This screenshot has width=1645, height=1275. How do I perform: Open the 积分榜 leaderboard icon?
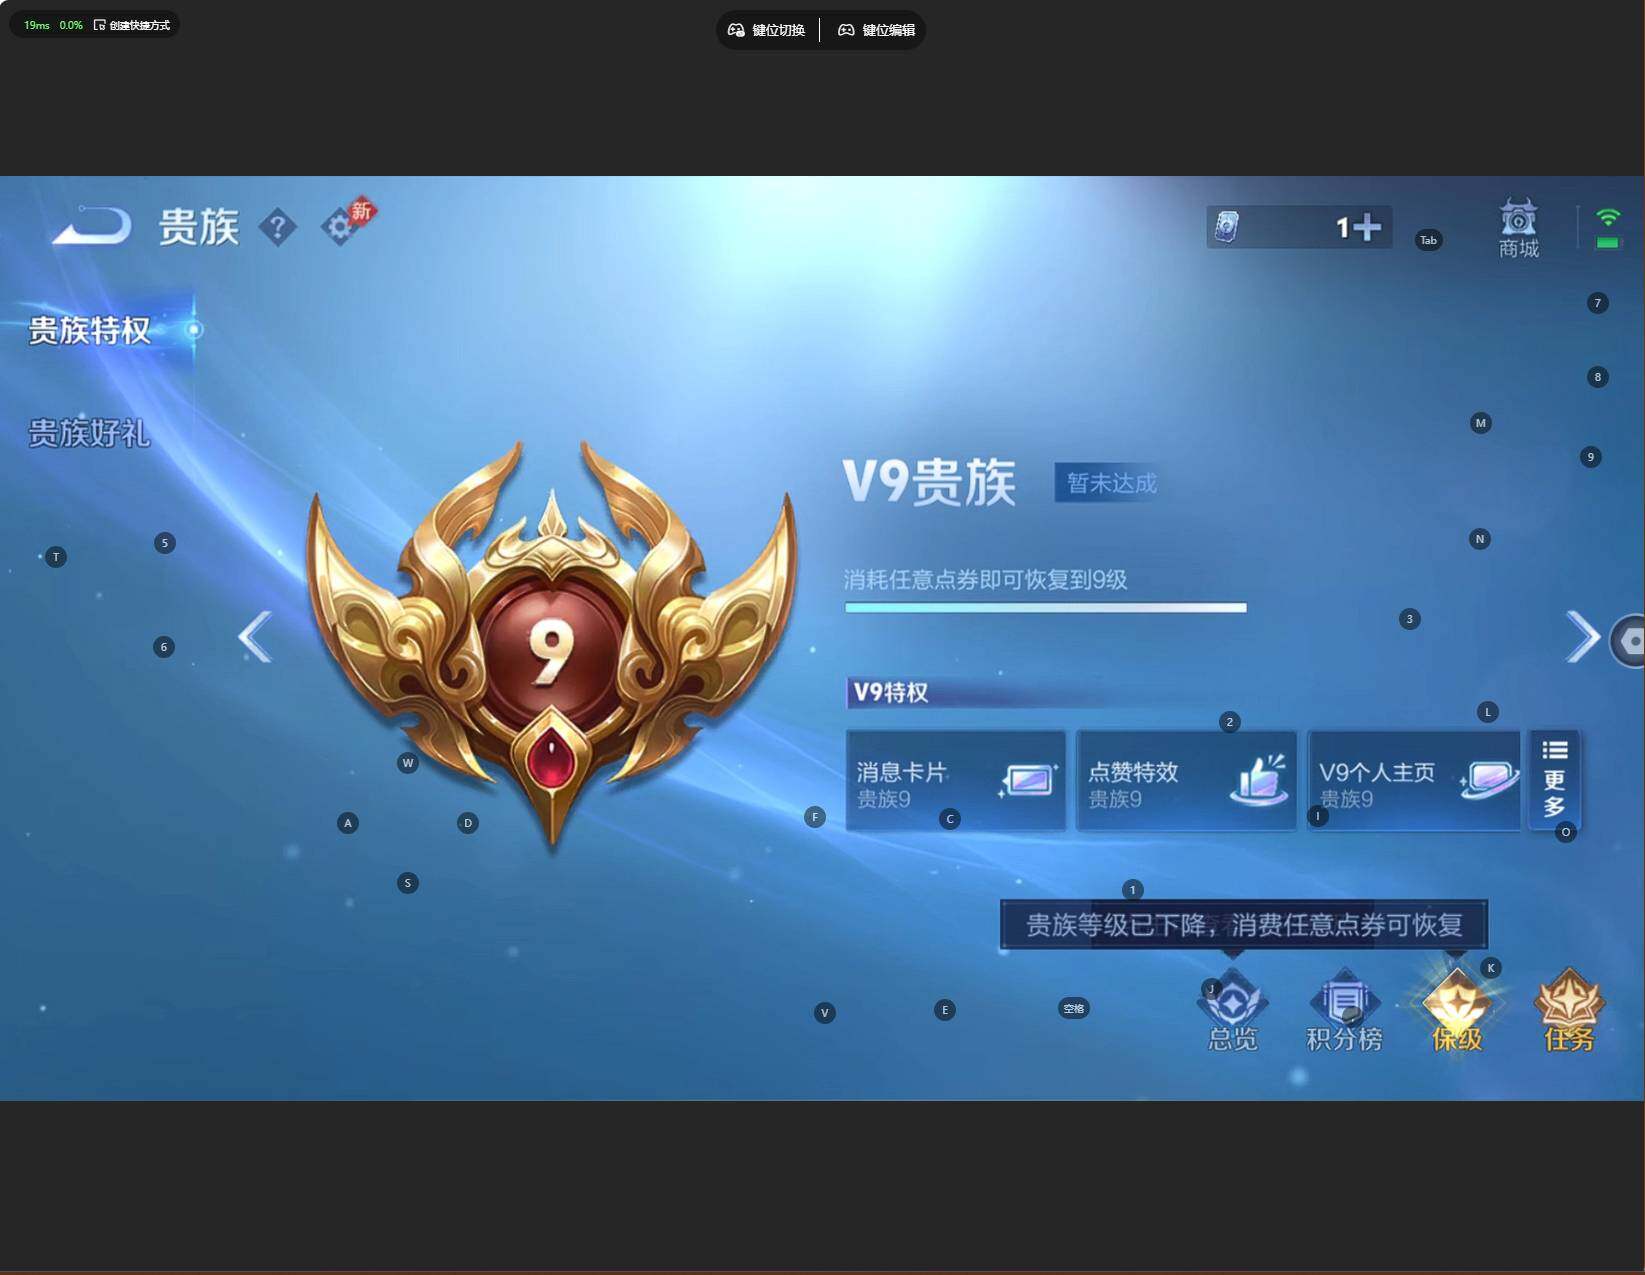1344,1011
